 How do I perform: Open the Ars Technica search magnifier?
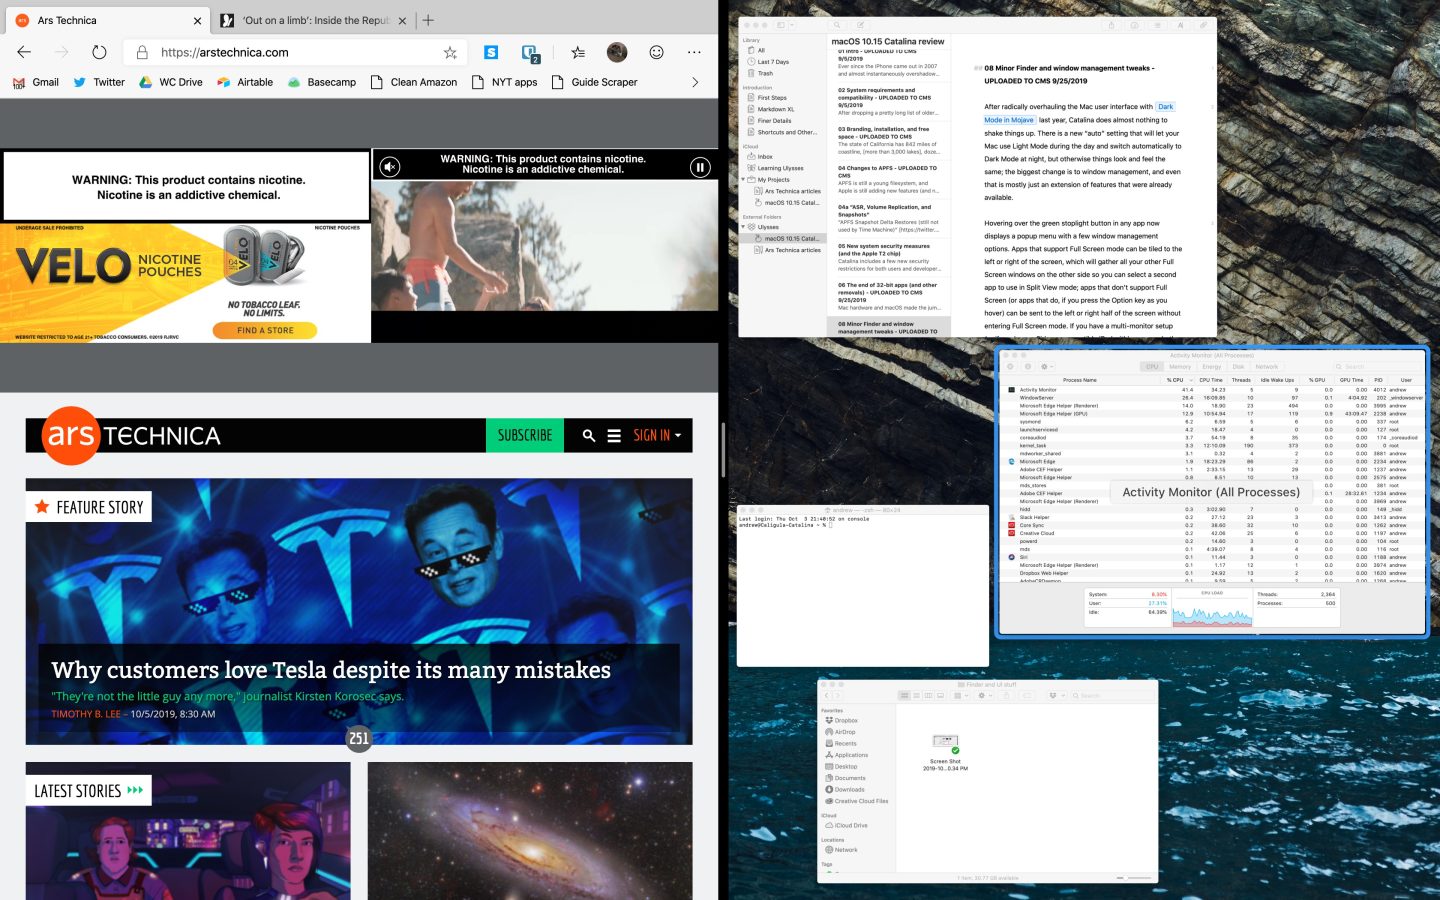(588, 436)
